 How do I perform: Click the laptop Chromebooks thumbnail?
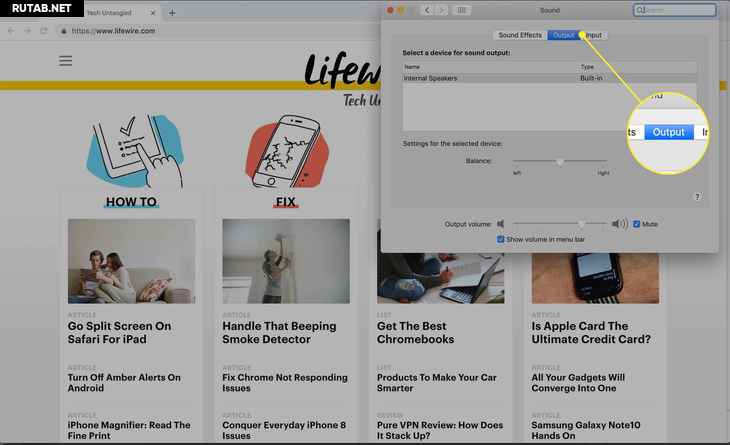[x=440, y=278]
